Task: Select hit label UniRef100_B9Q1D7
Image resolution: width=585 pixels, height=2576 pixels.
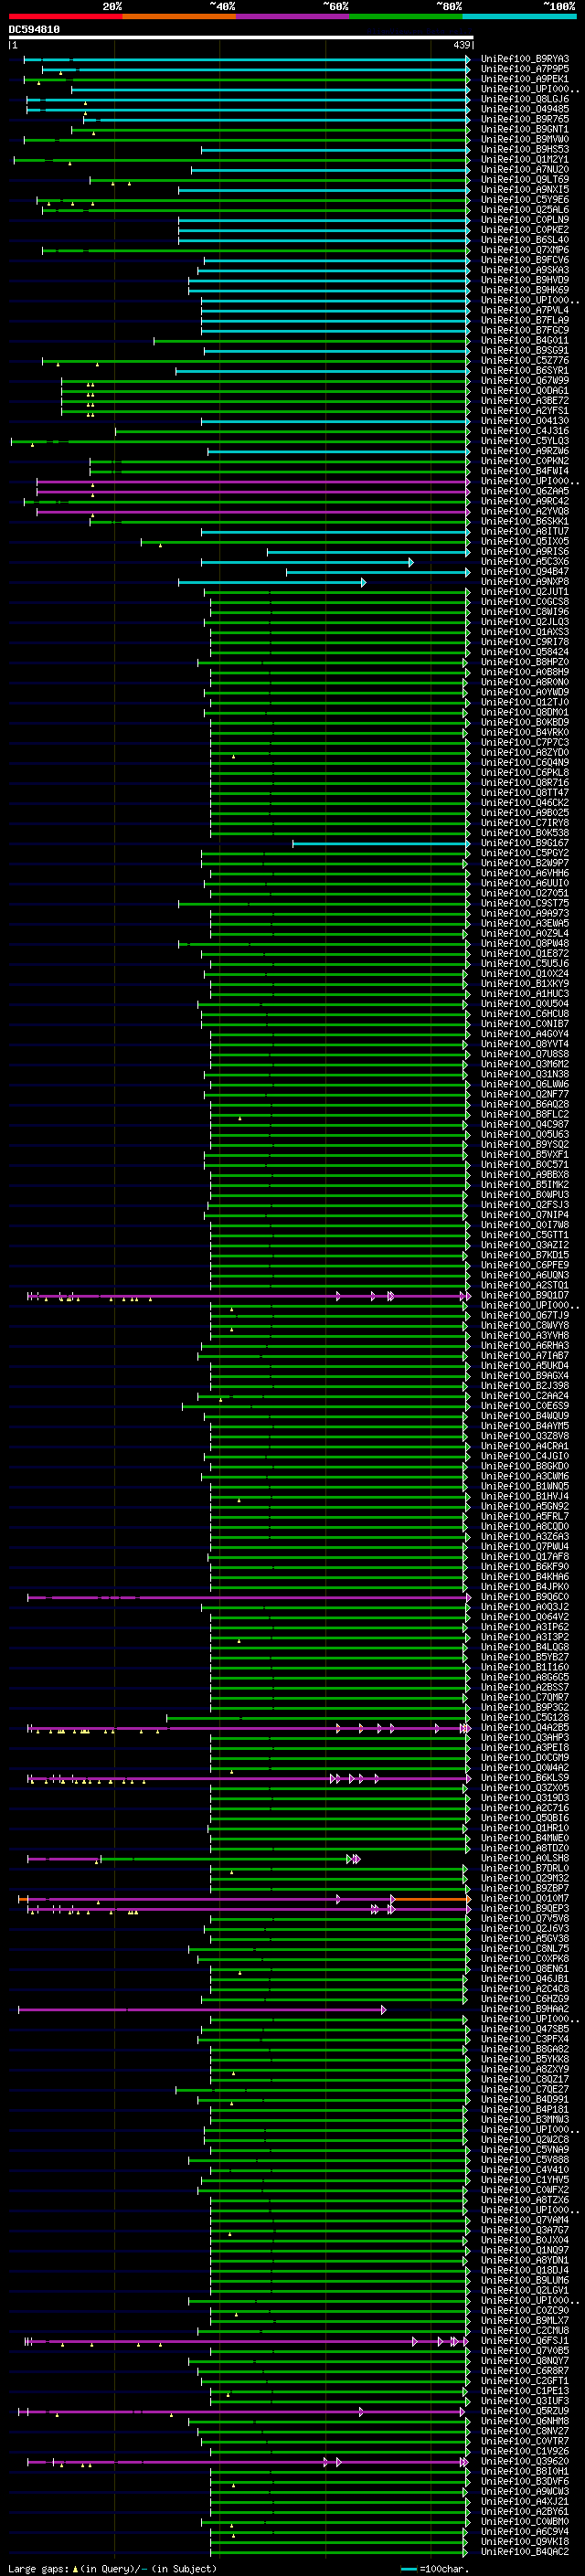Action: click(x=525, y=1296)
